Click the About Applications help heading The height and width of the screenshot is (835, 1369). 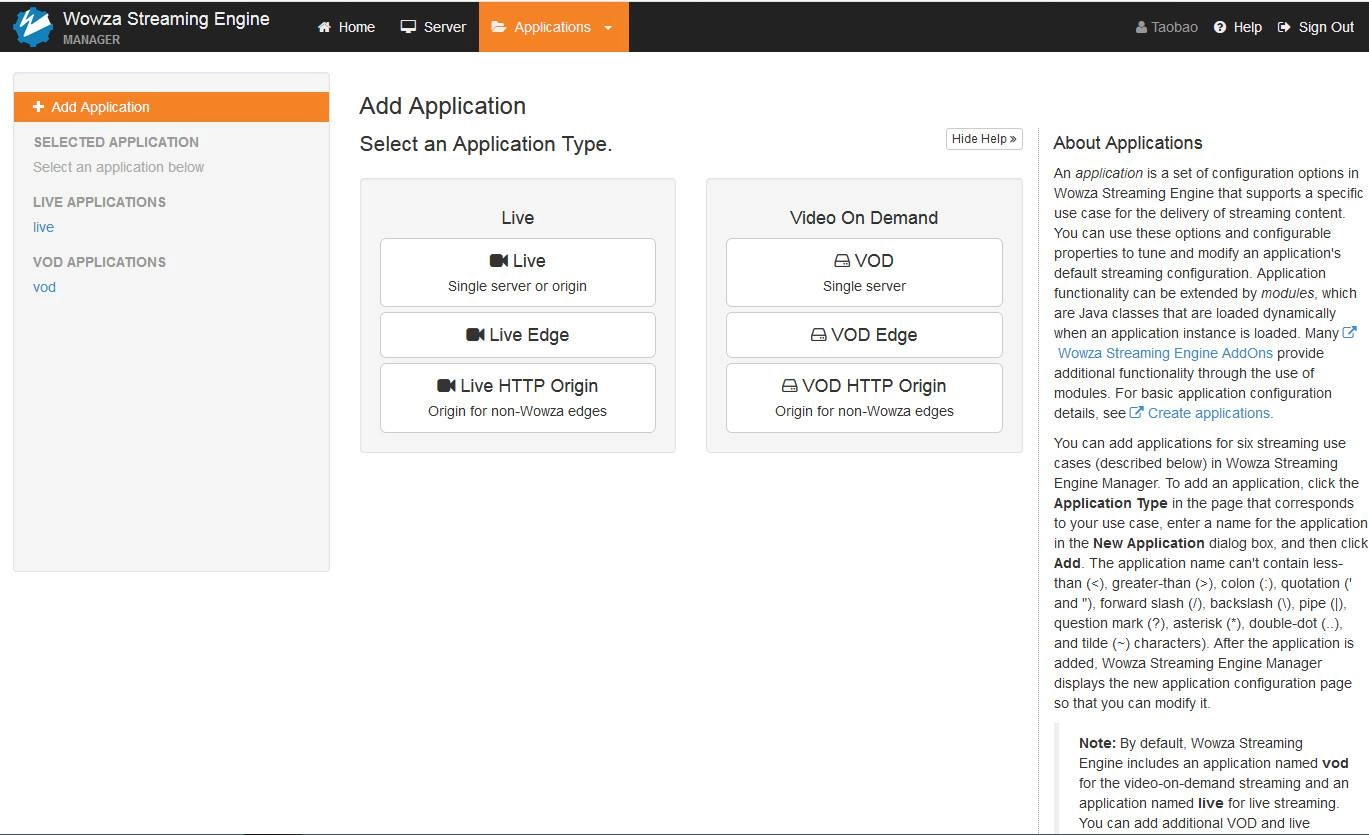1128,143
